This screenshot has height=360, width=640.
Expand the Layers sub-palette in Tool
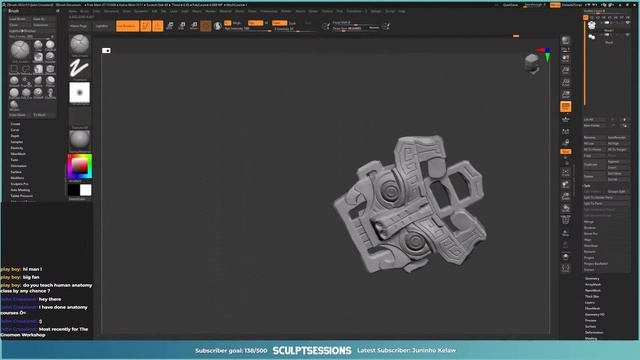(590, 302)
